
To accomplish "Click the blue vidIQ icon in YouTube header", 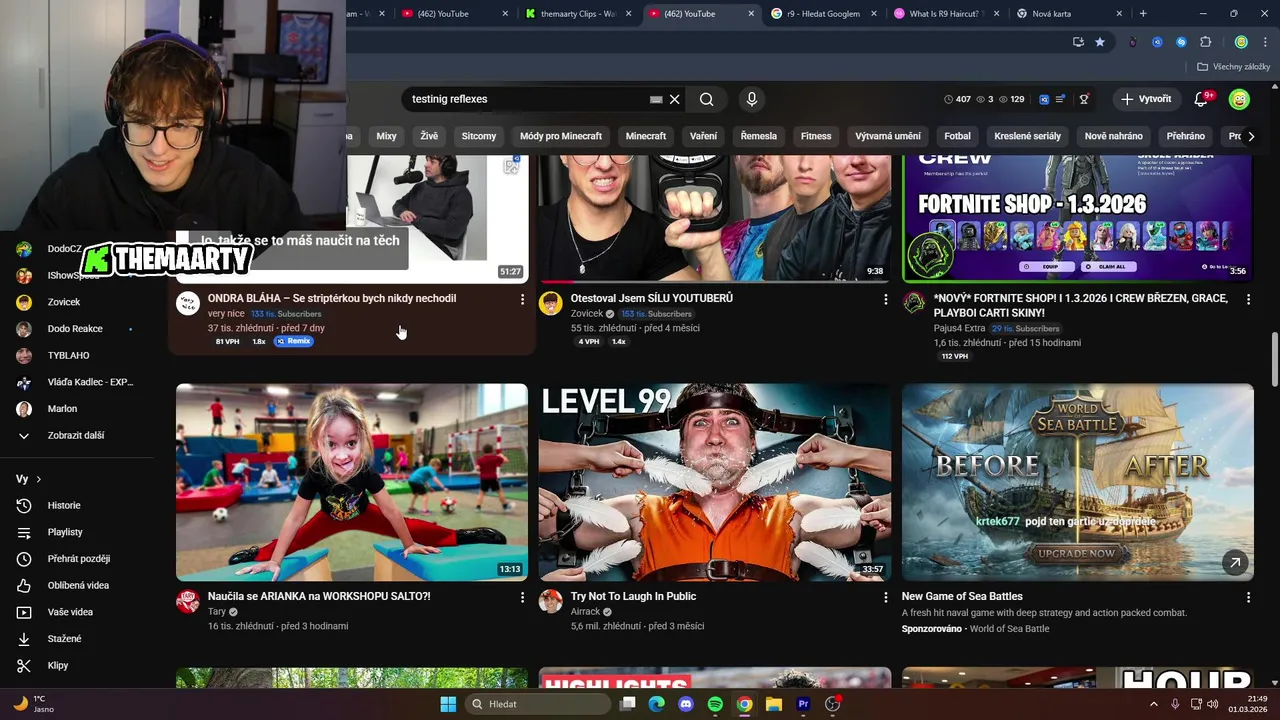I will (1044, 99).
